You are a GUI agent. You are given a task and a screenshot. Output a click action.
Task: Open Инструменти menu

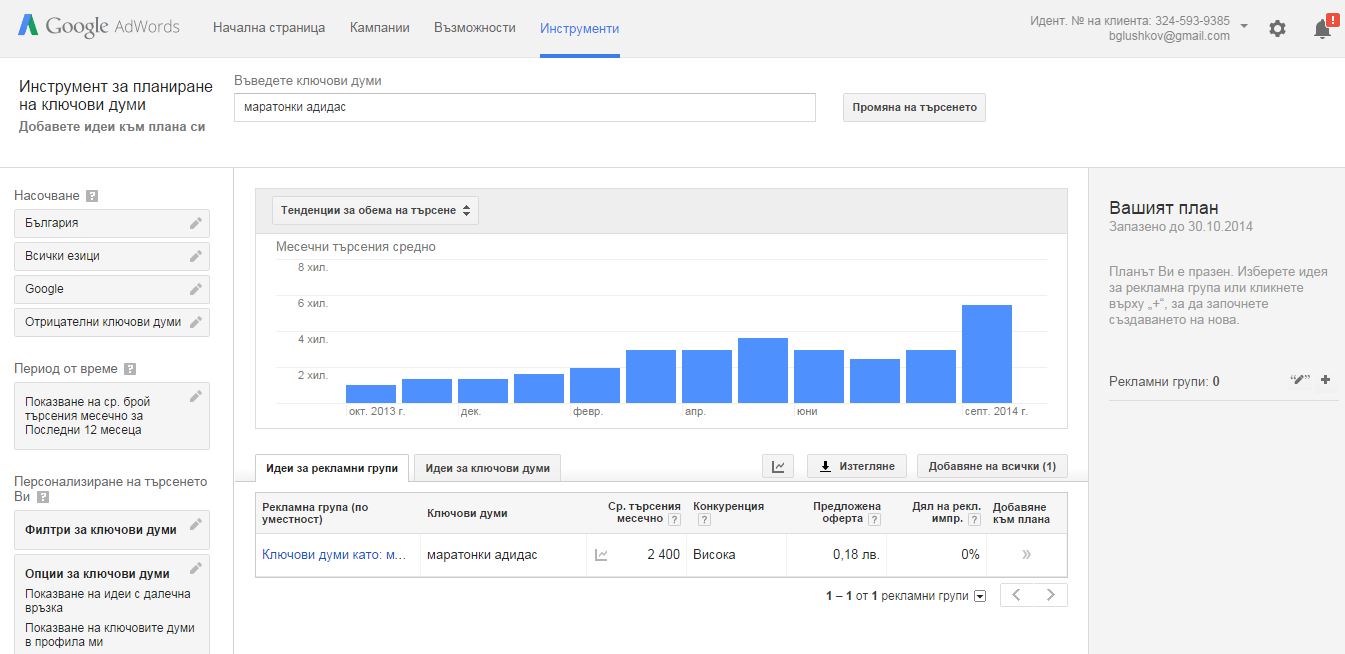tap(580, 28)
